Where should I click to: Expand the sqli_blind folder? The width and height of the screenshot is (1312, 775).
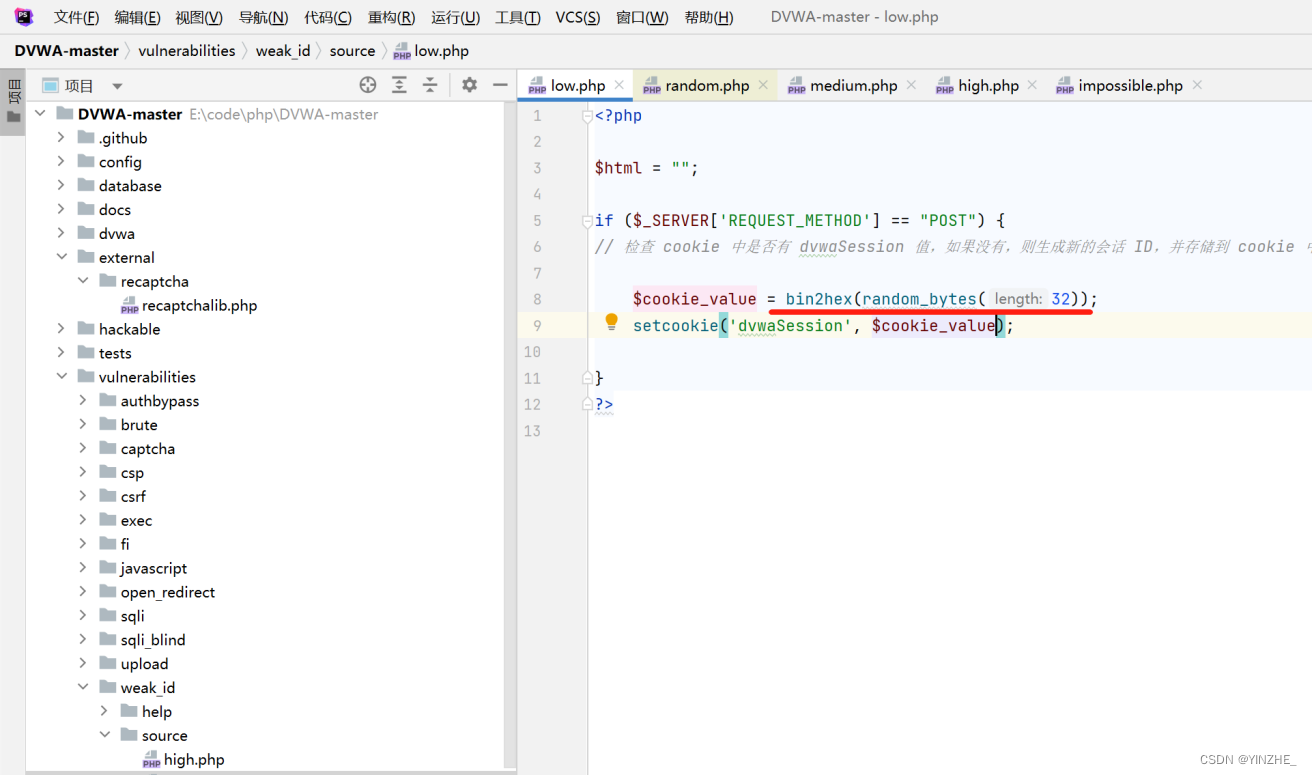tap(83, 640)
